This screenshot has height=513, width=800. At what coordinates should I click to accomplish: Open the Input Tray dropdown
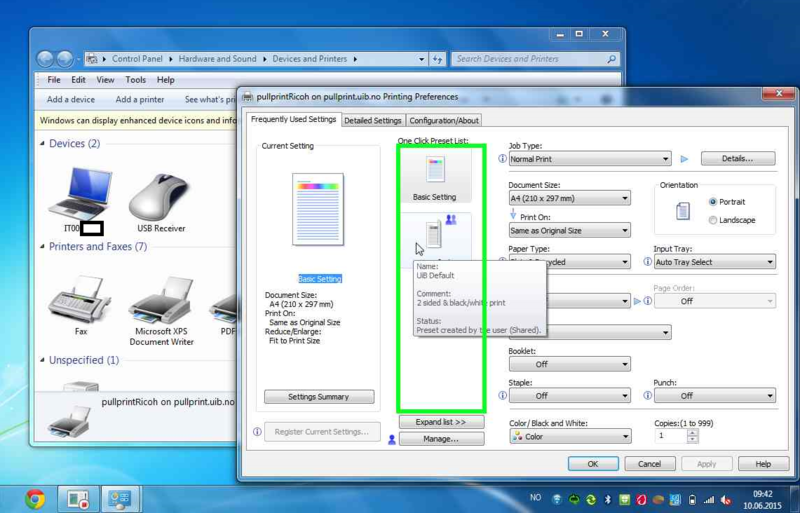point(715,262)
